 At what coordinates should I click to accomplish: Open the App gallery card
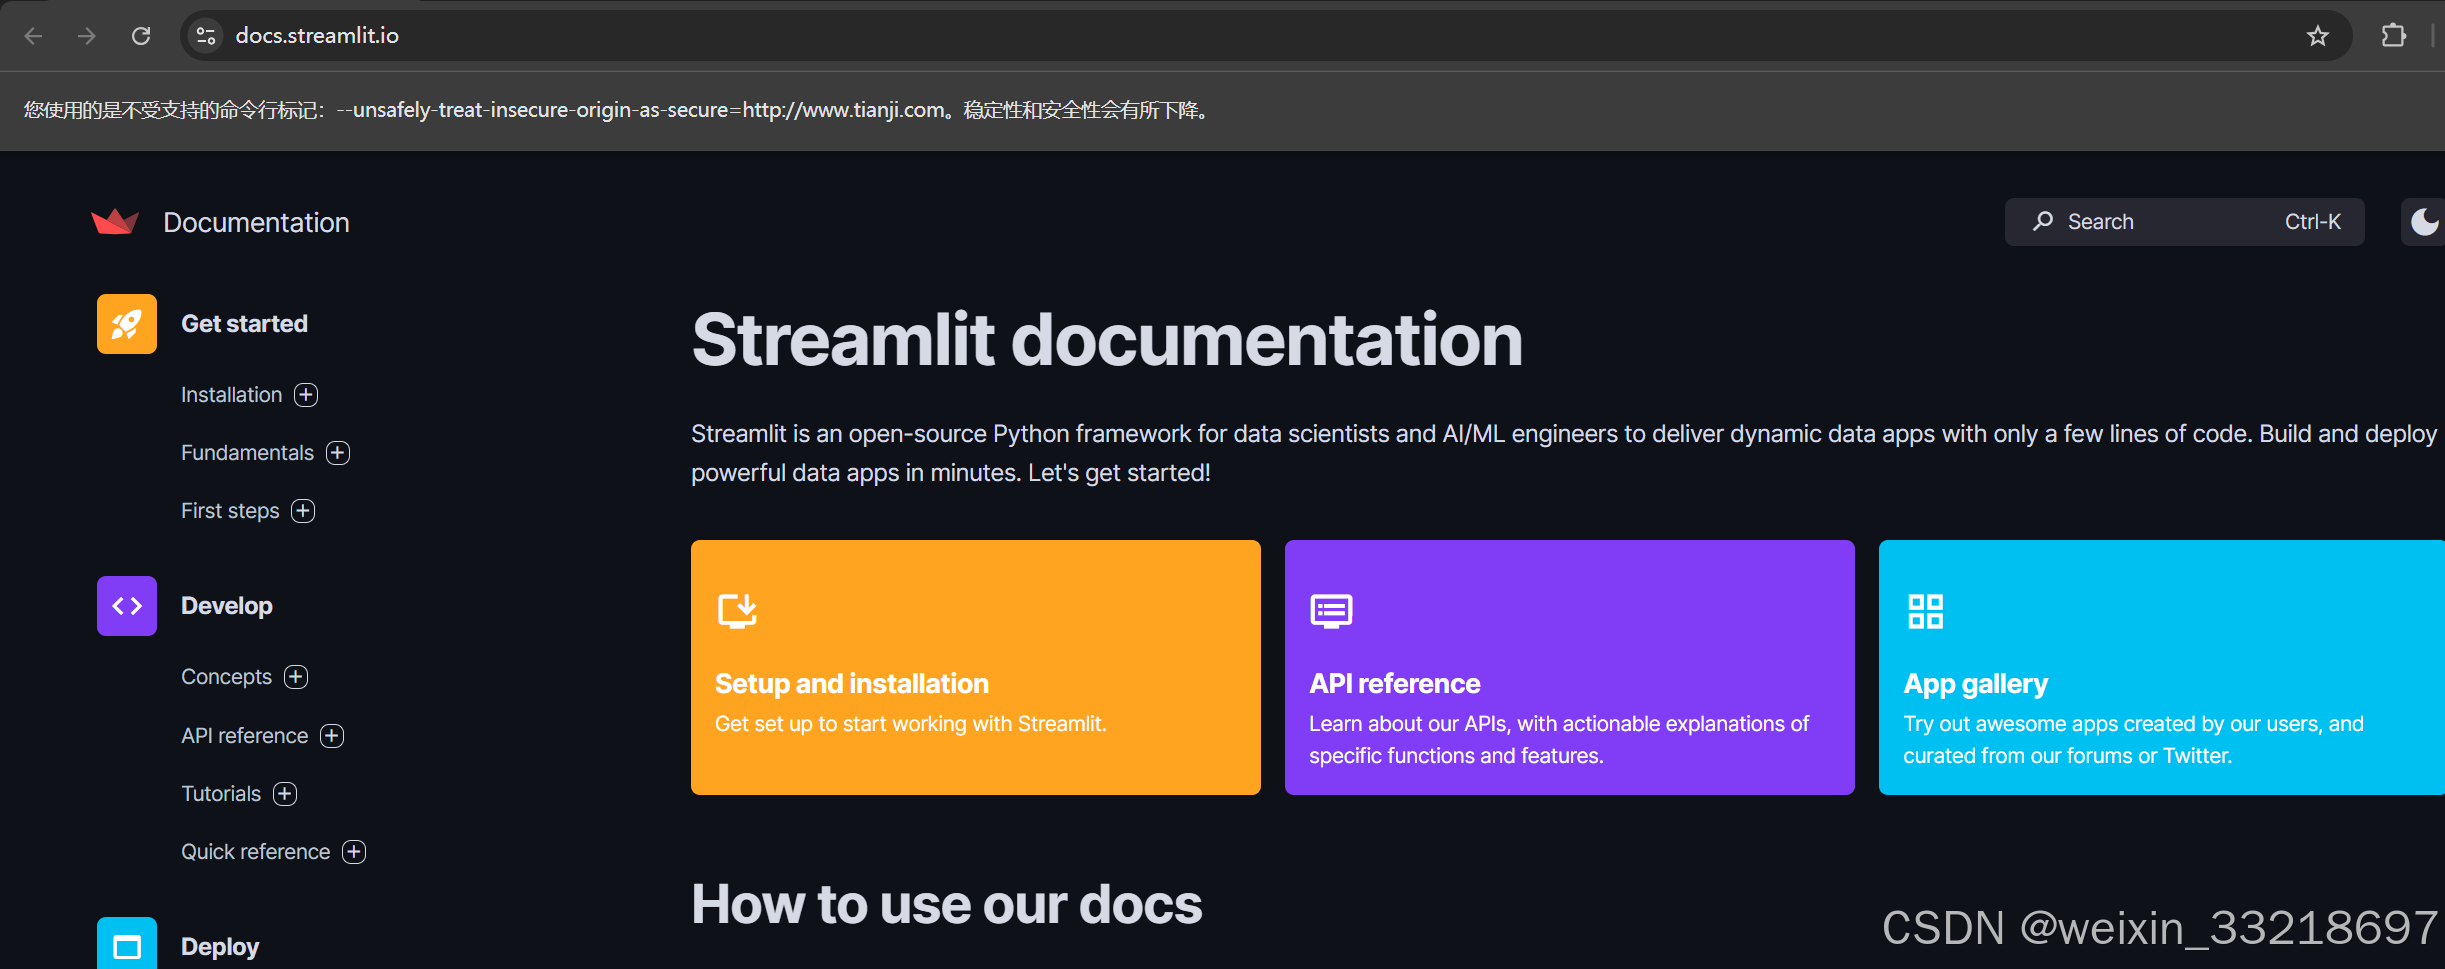pyautogui.click(x=2162, y=668)
